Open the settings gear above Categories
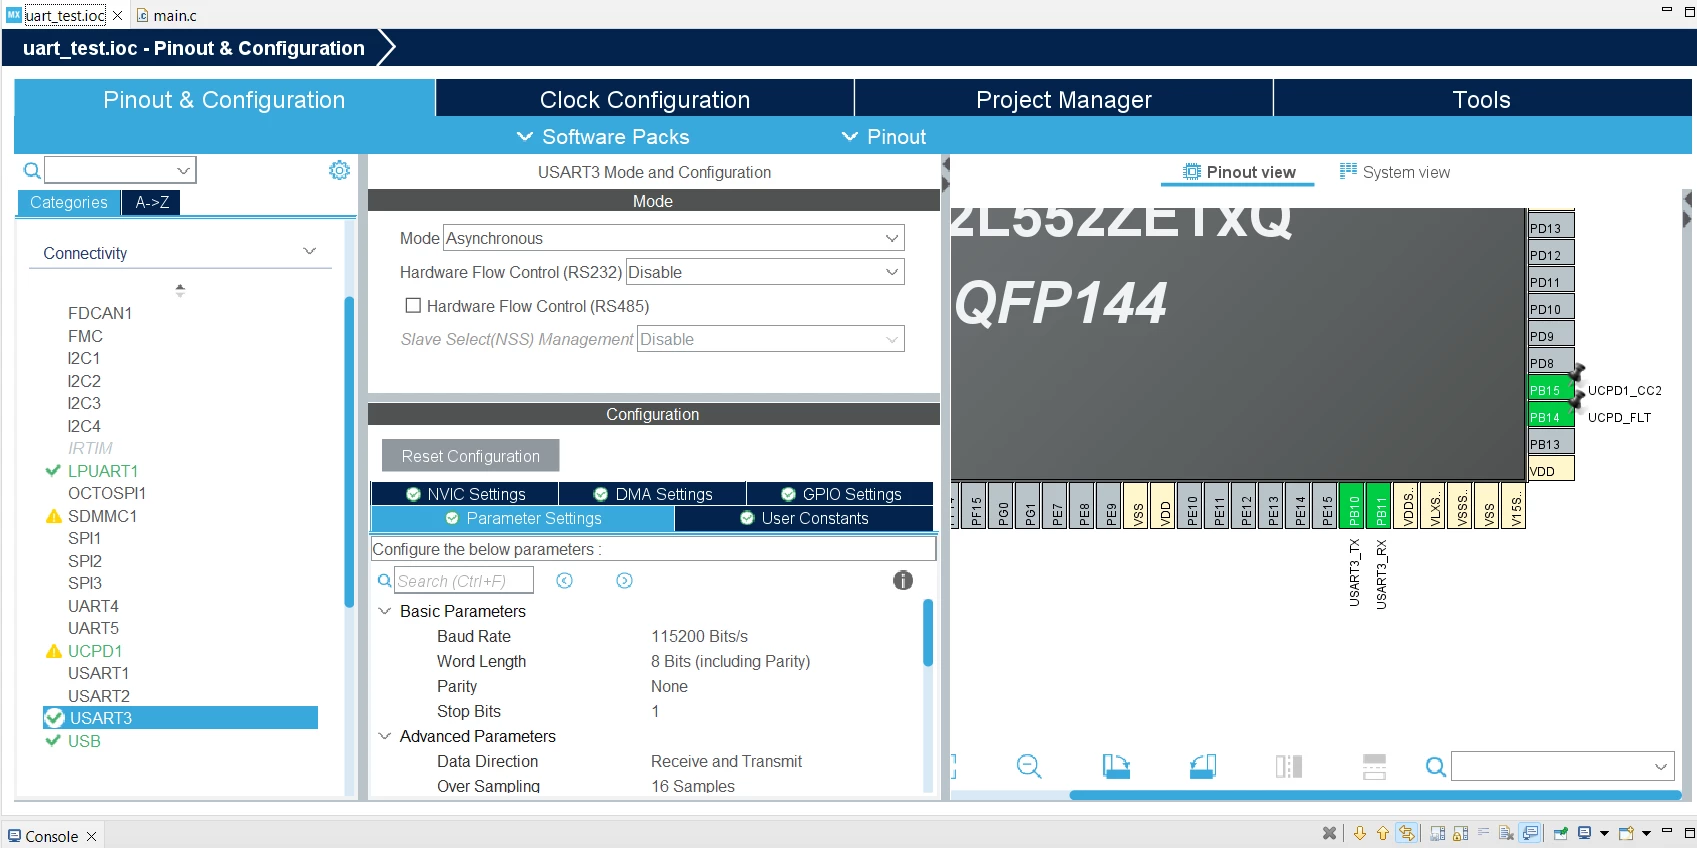 pos(340,170)
